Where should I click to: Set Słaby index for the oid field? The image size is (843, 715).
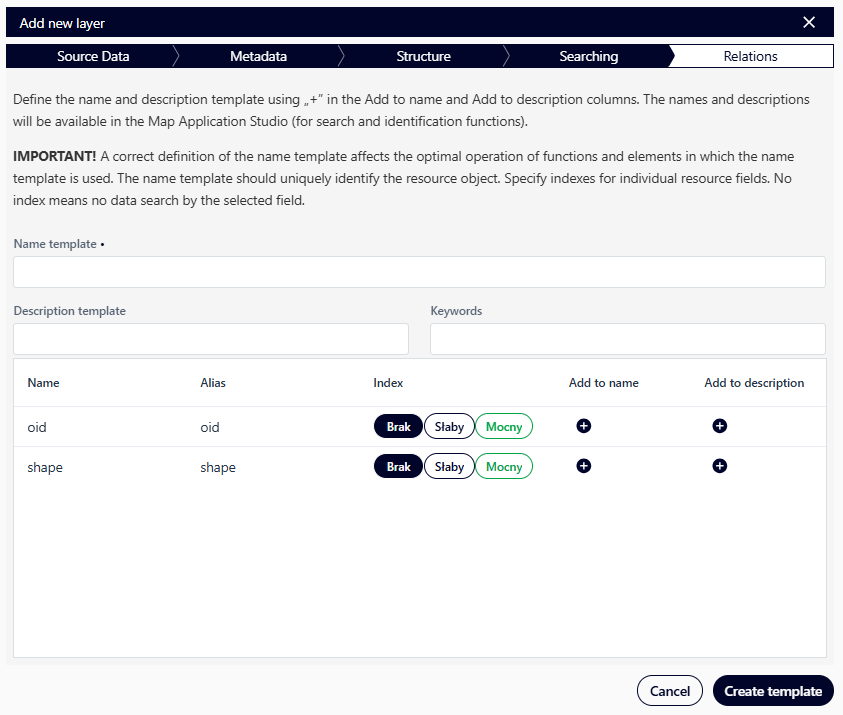tap(449, 426)
